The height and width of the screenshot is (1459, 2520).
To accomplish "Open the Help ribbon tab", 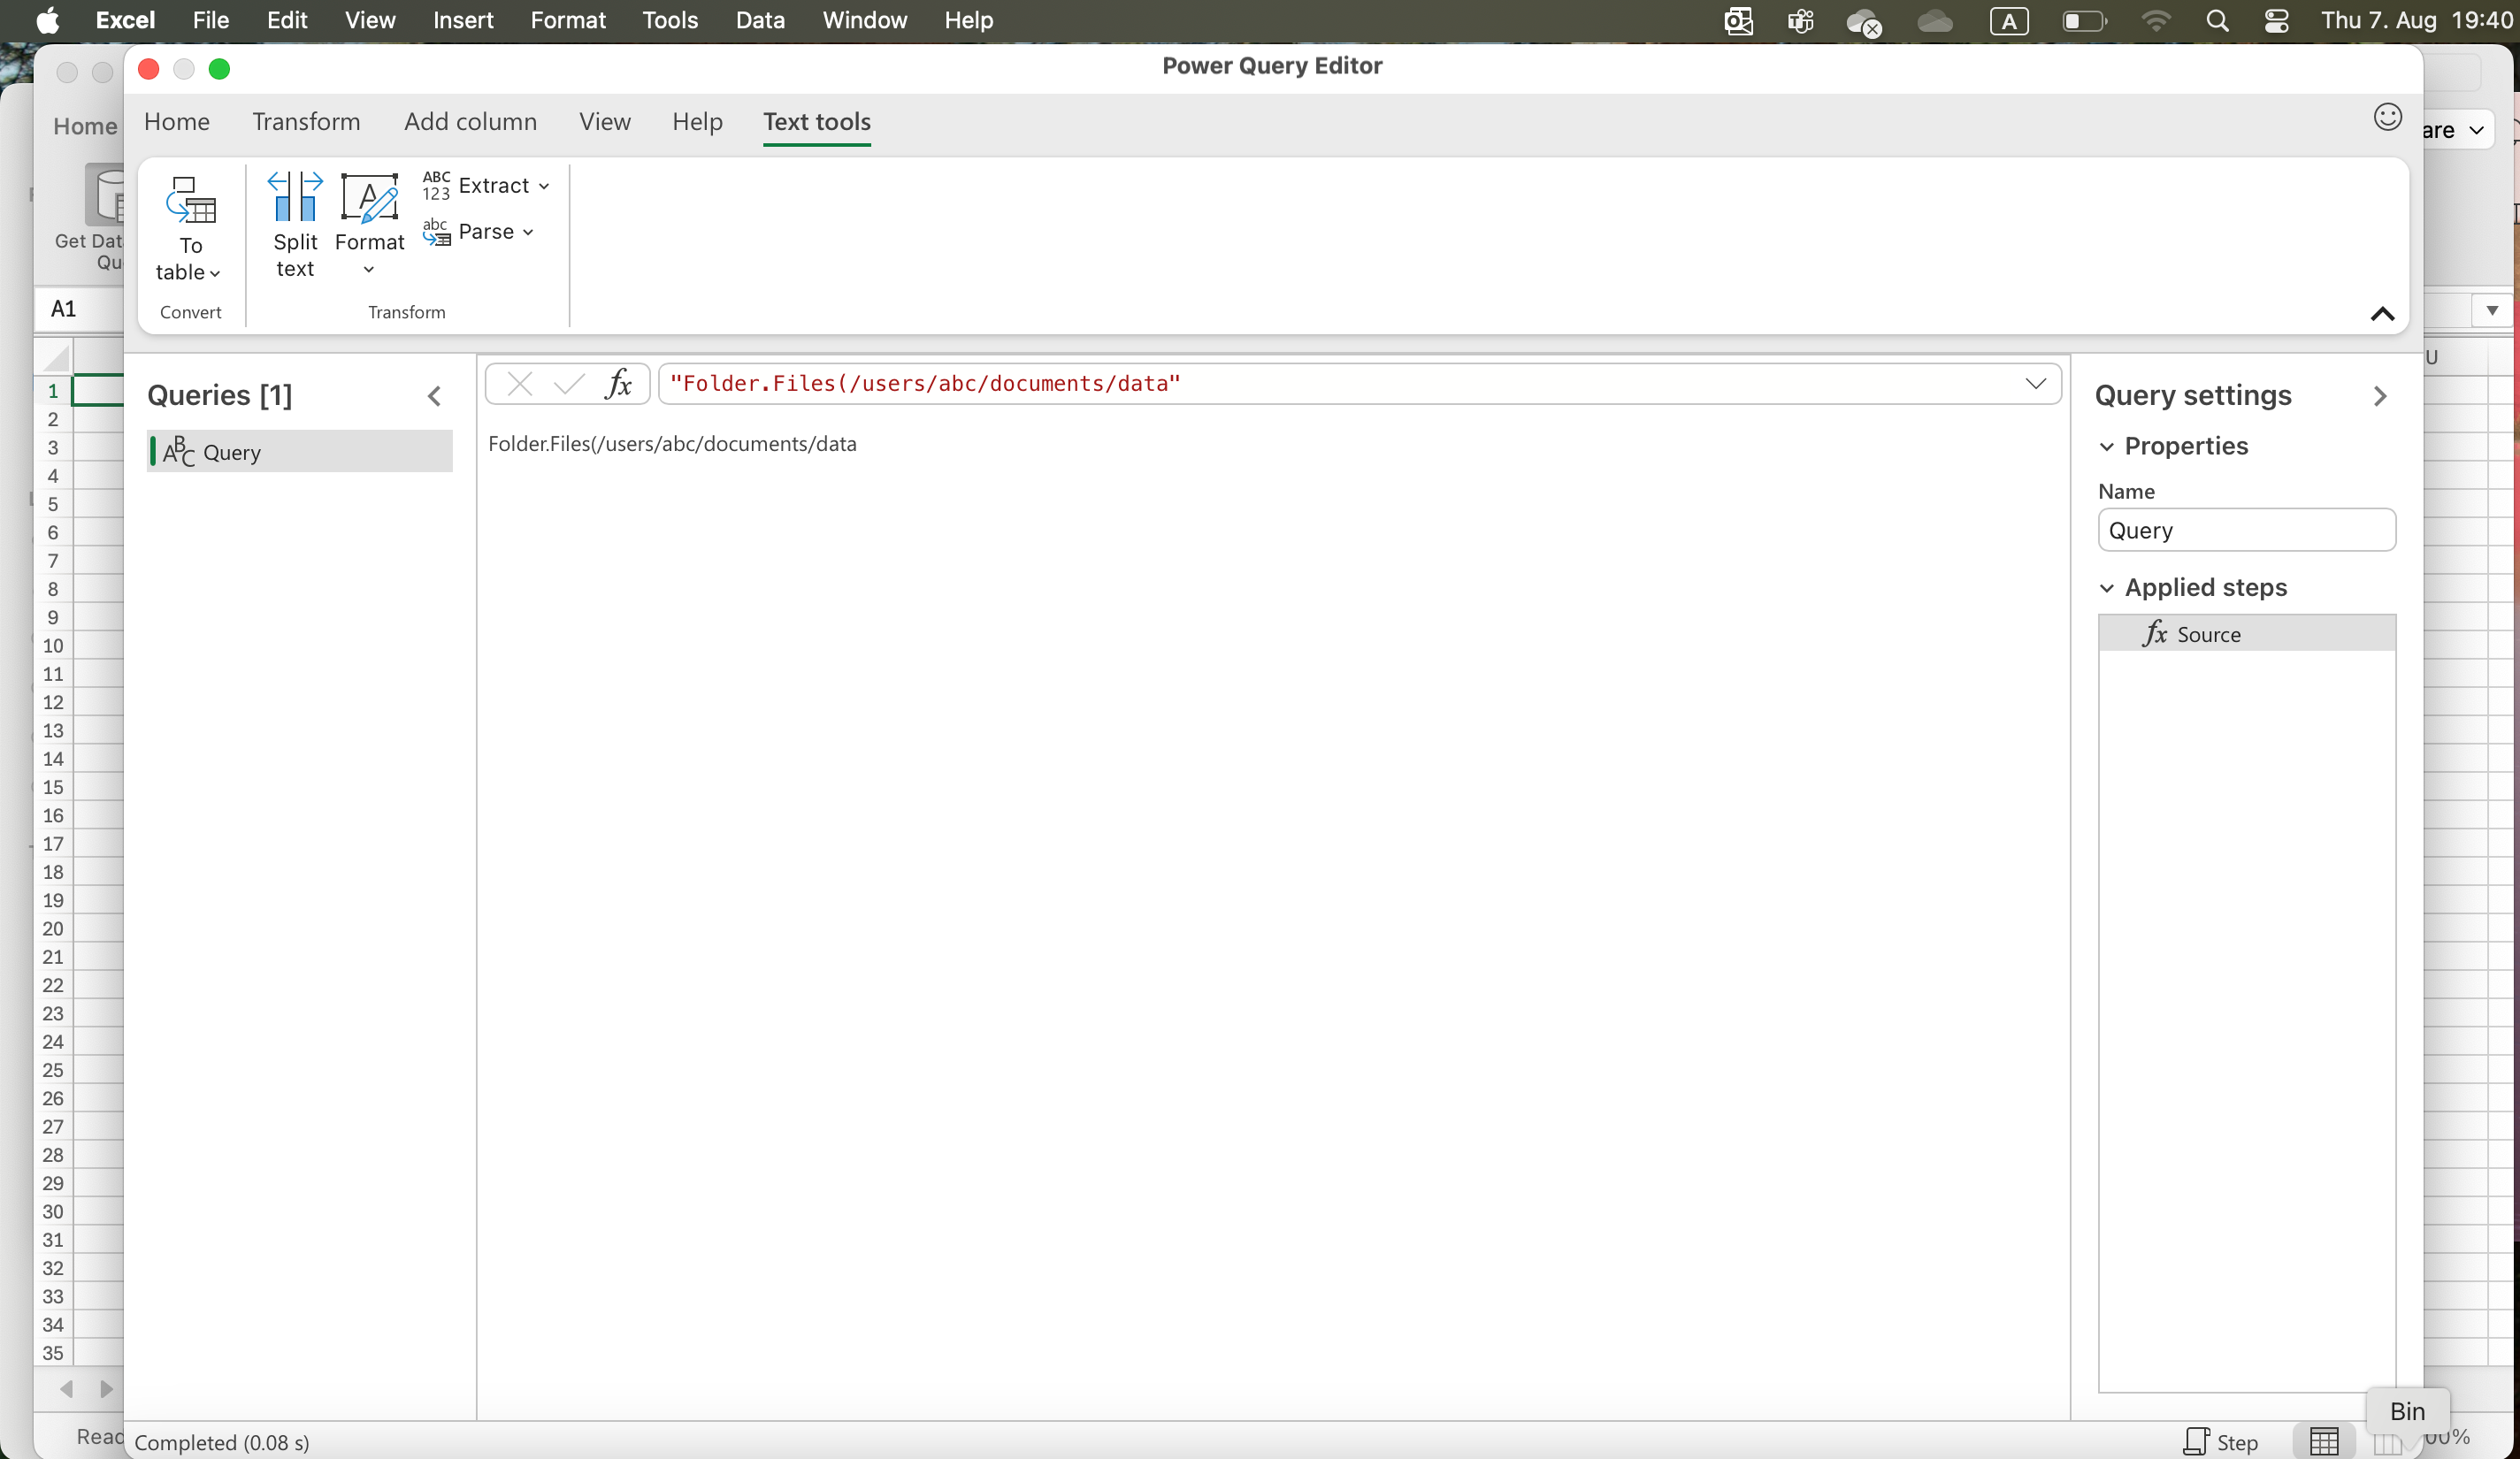I will [x=697, y=122].
